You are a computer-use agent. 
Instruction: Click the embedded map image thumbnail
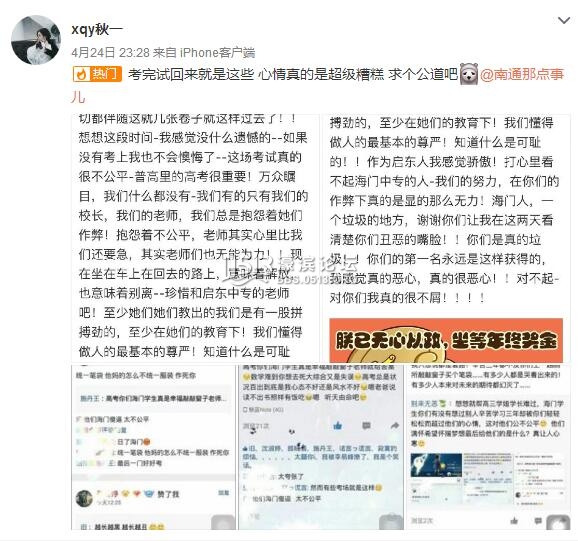coord(436,465)
